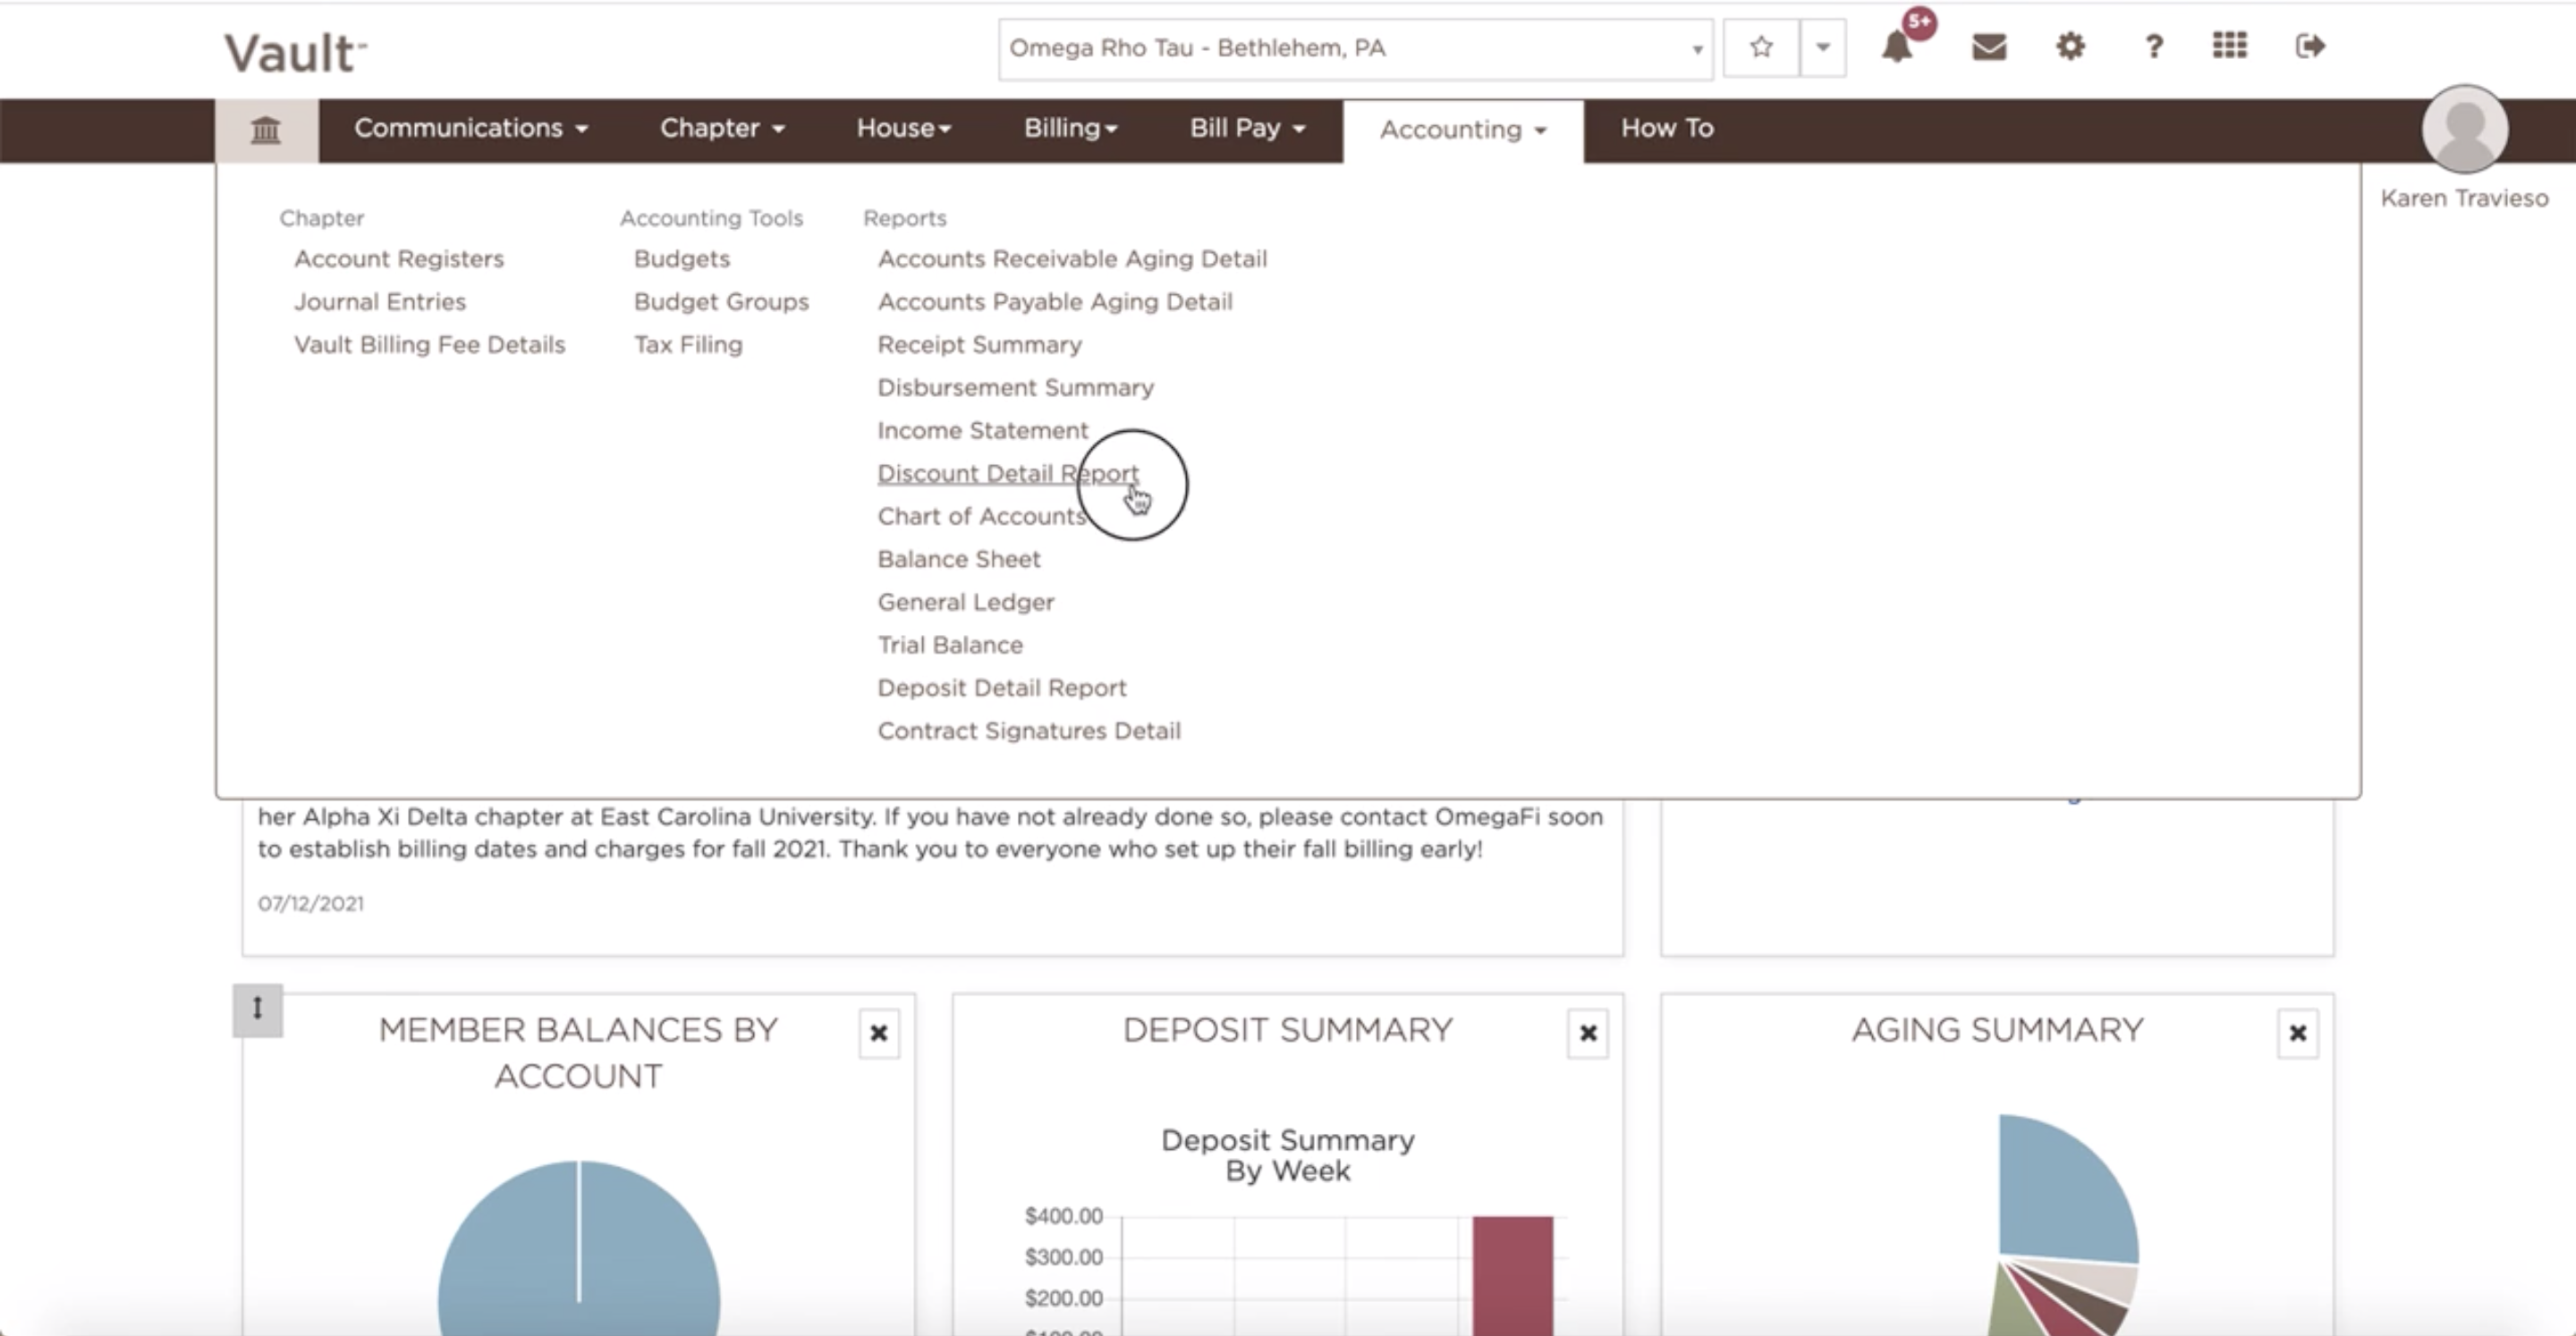Open the notifications bell icon
Image resolution: width=2576 pixels, height=1336 pixels.
click(1897, 47)
